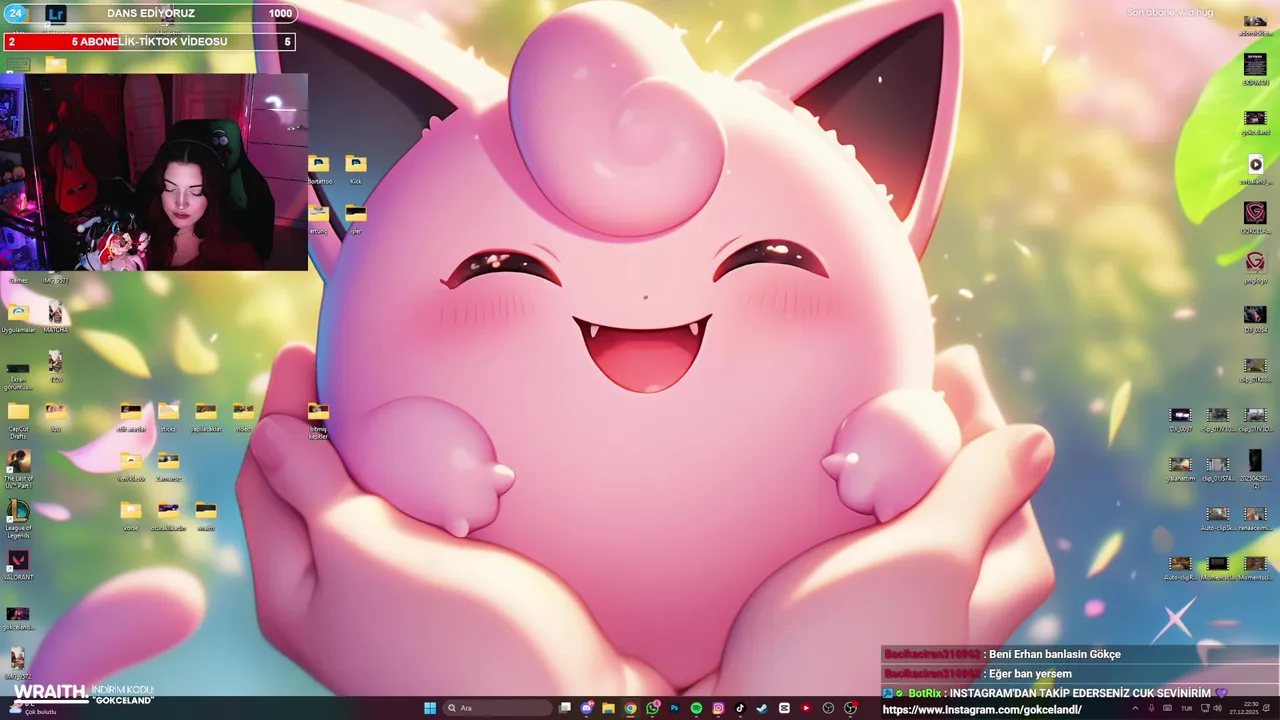Image resolution: width=1280 pixels, height=720 pixels.
Task: Open volume control in system tray
Action: [1218, 708]
